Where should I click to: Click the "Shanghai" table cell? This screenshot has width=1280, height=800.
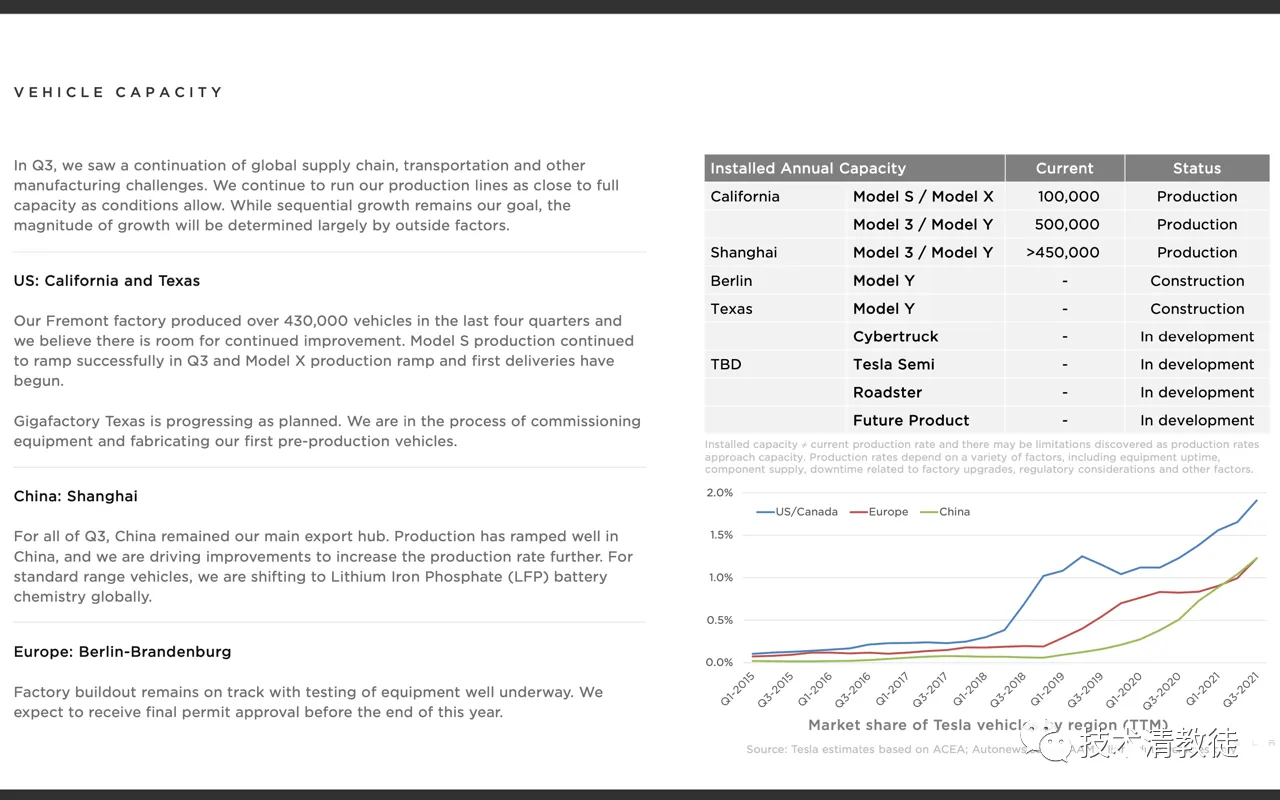[x=744, y=252]
